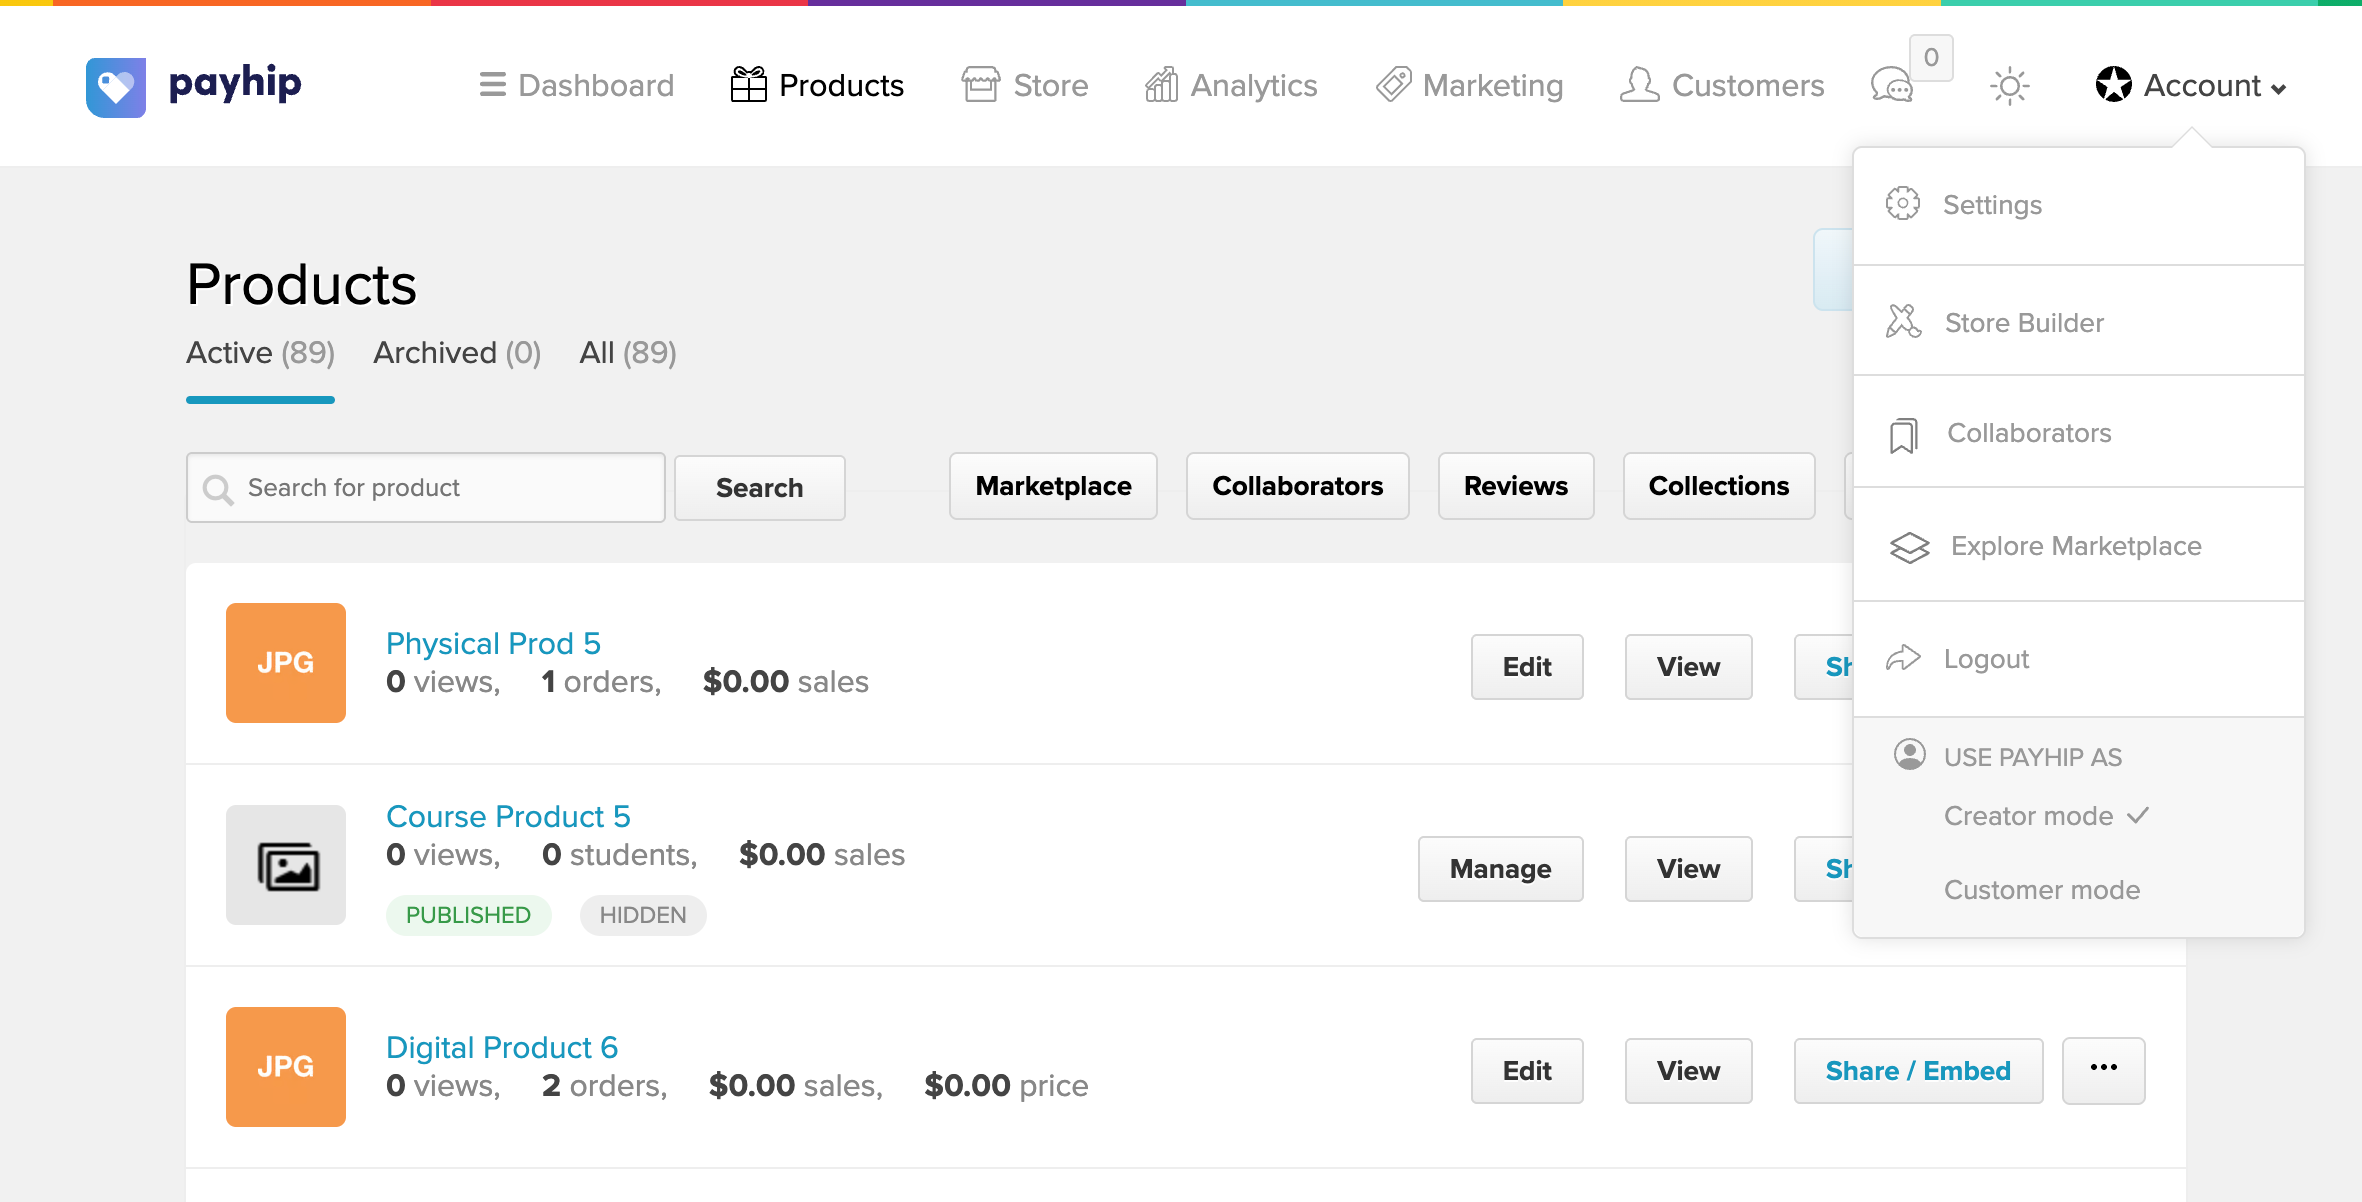2362x1202 pixels.
Task: Click the Course Product 5 image thumbnail
Action: [286, 865]
